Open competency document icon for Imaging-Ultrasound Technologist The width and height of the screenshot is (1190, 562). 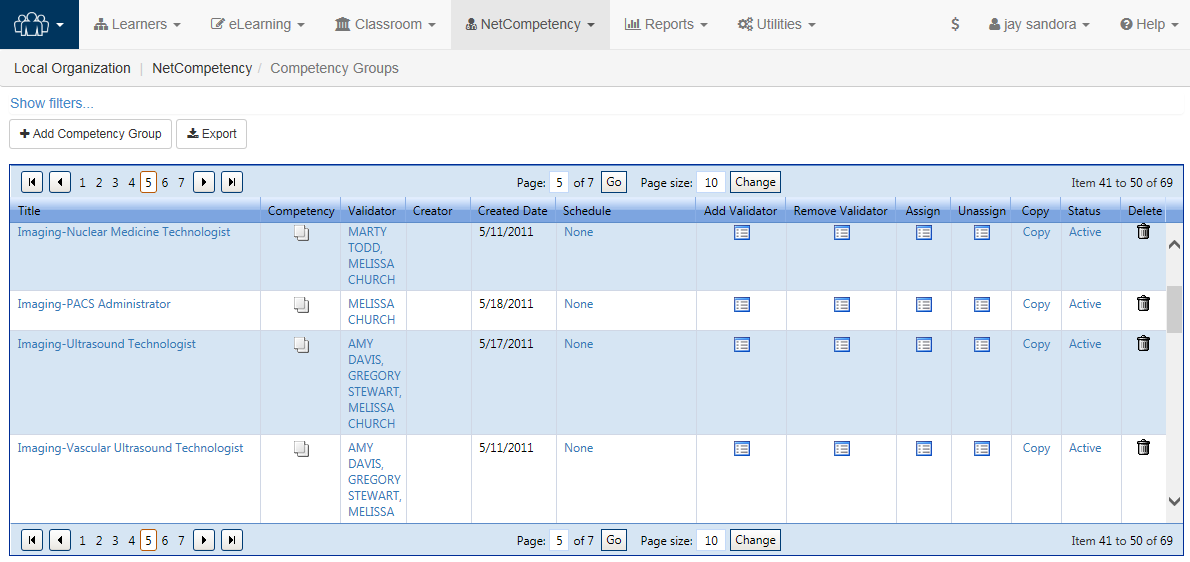301,344
